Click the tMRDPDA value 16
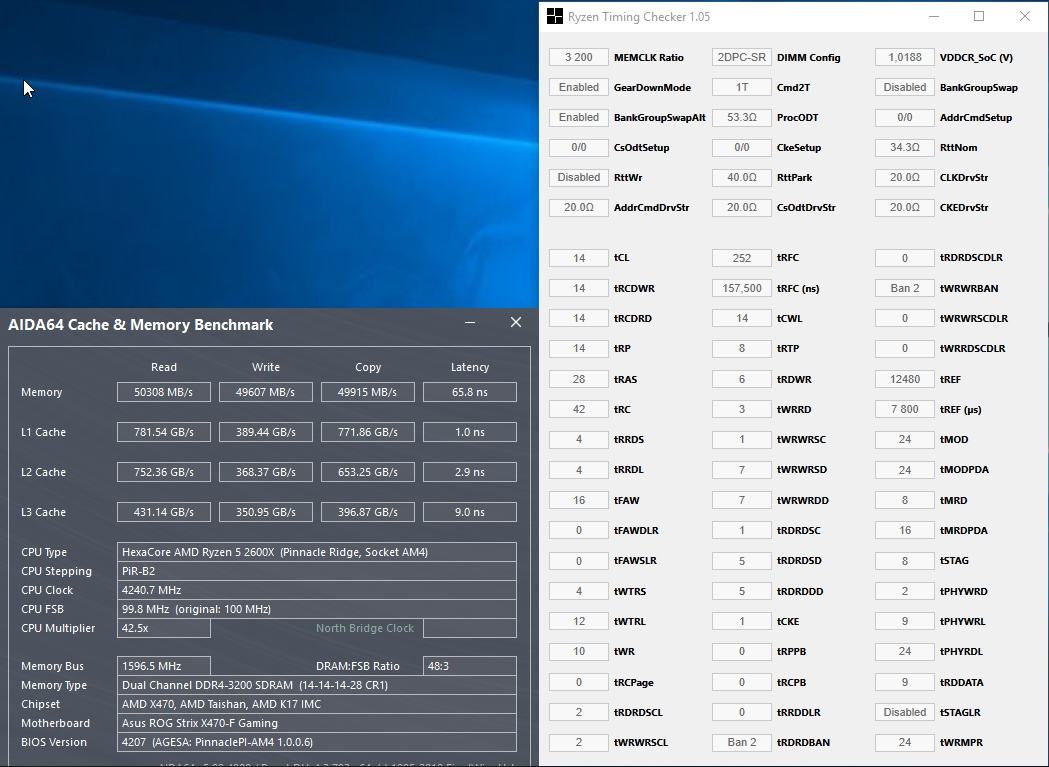The height and width of the screenshot is (767, 1049). tap(904, 531)
